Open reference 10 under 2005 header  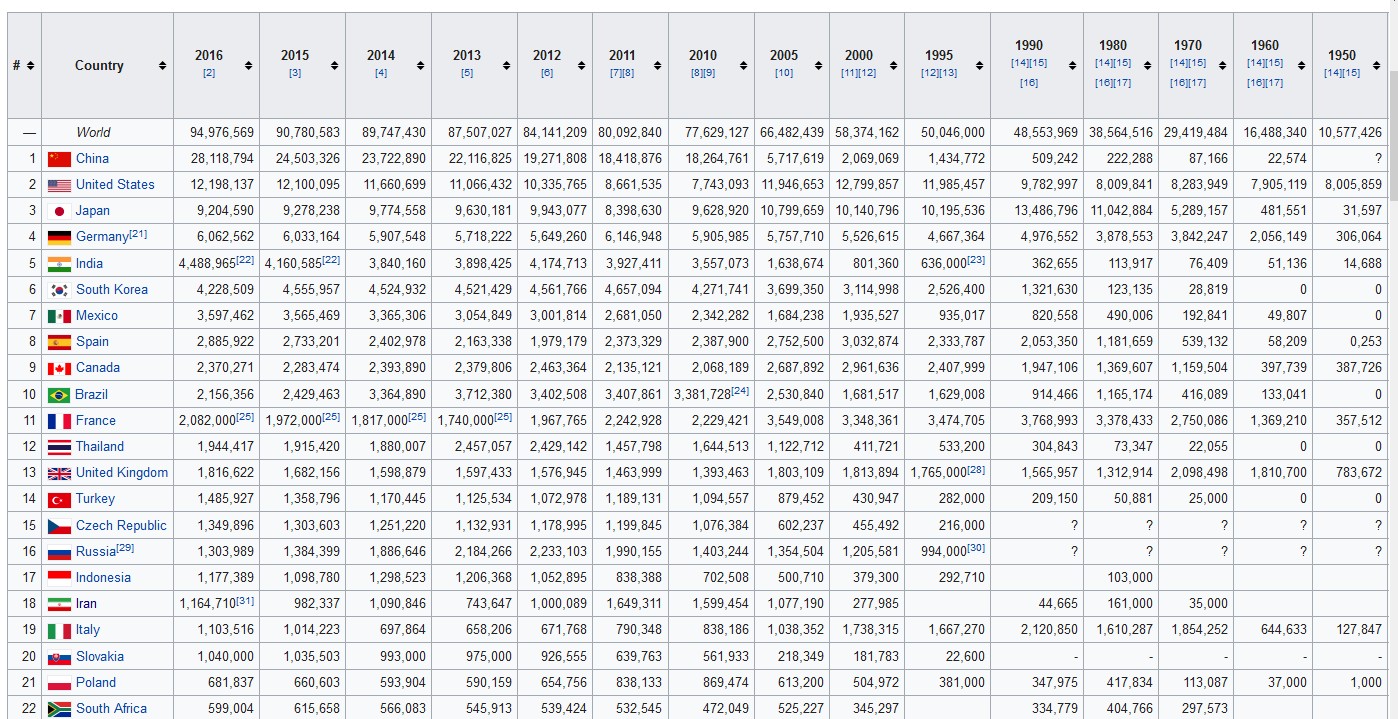pos(784,73)
